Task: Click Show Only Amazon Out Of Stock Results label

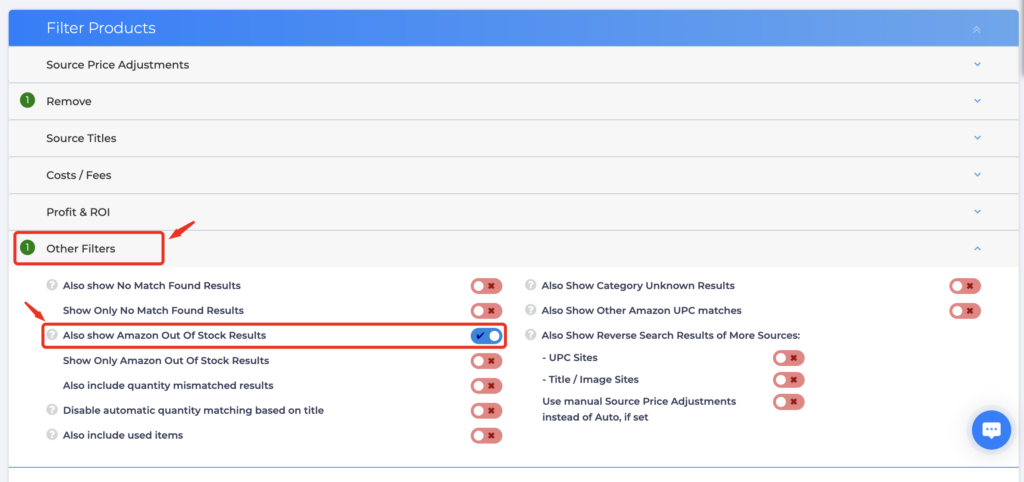Action: [x=166, y=361]
